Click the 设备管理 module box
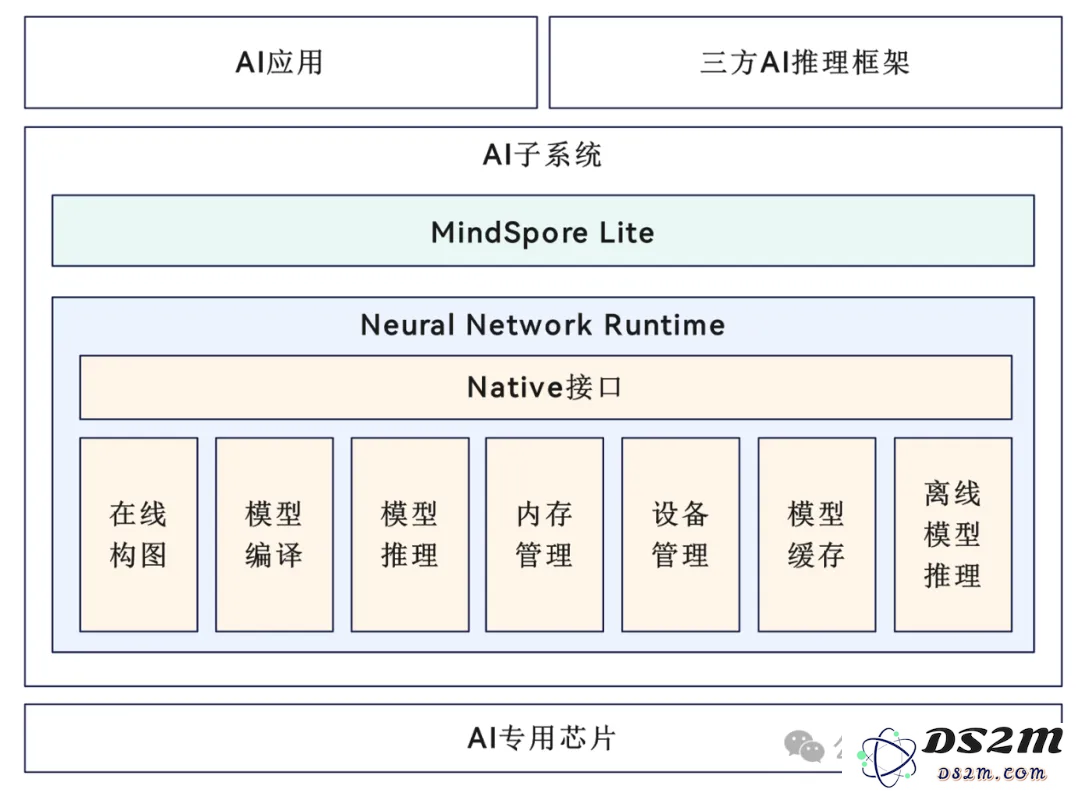 pyautogui.click(x=681, y=535)
